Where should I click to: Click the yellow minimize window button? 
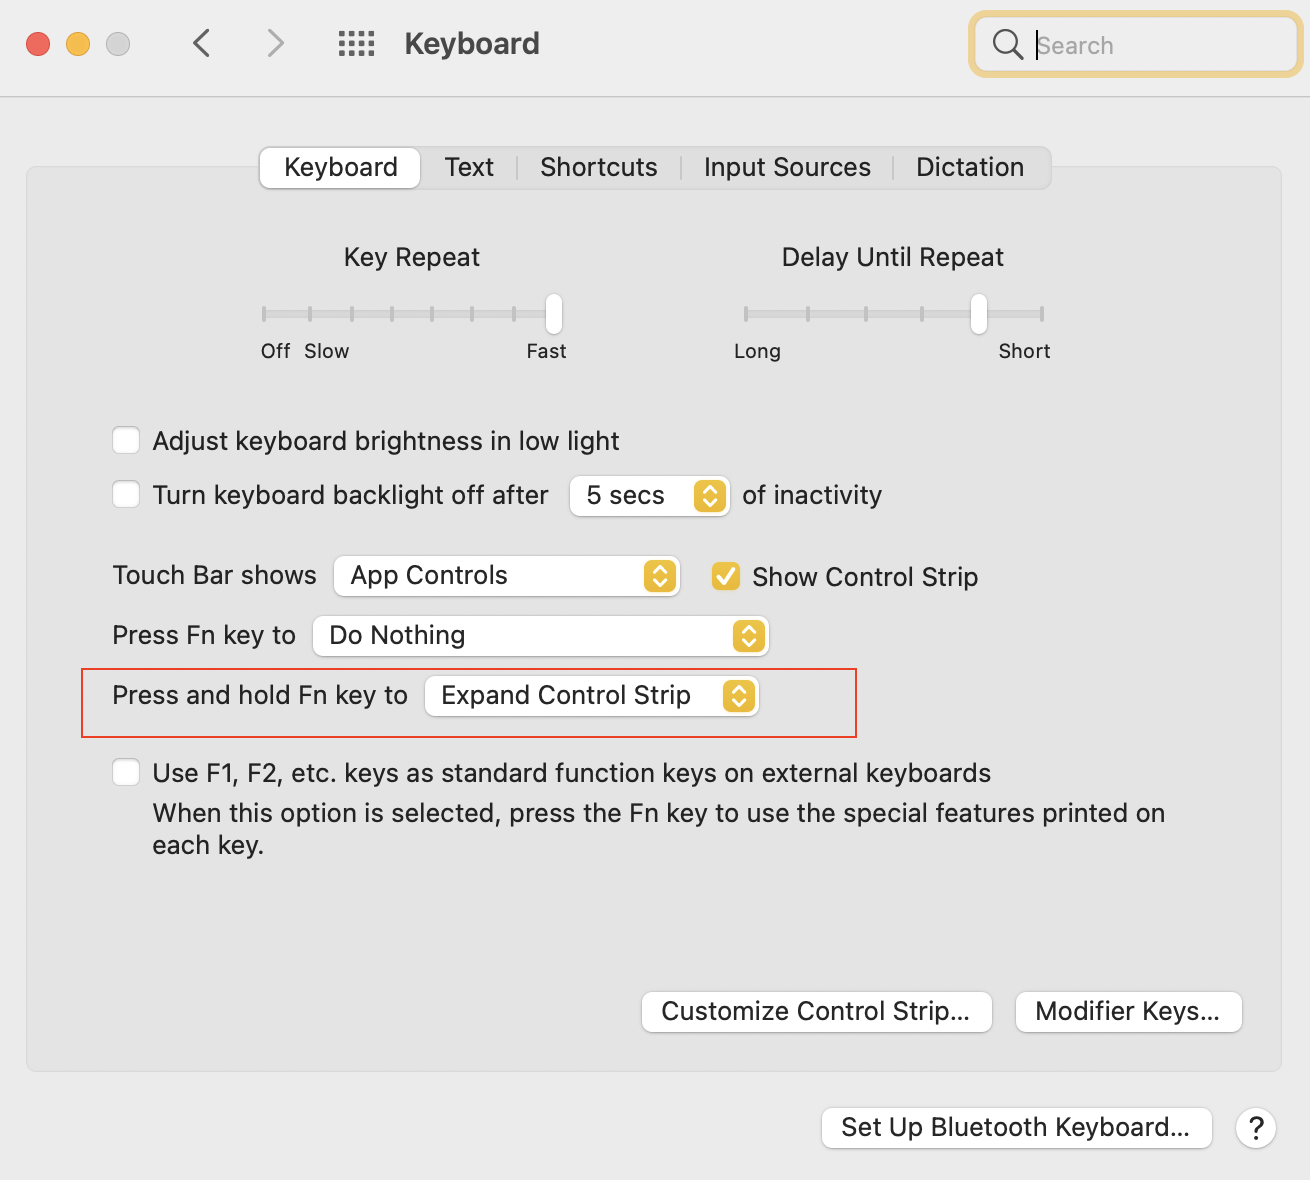pos(78,44)
